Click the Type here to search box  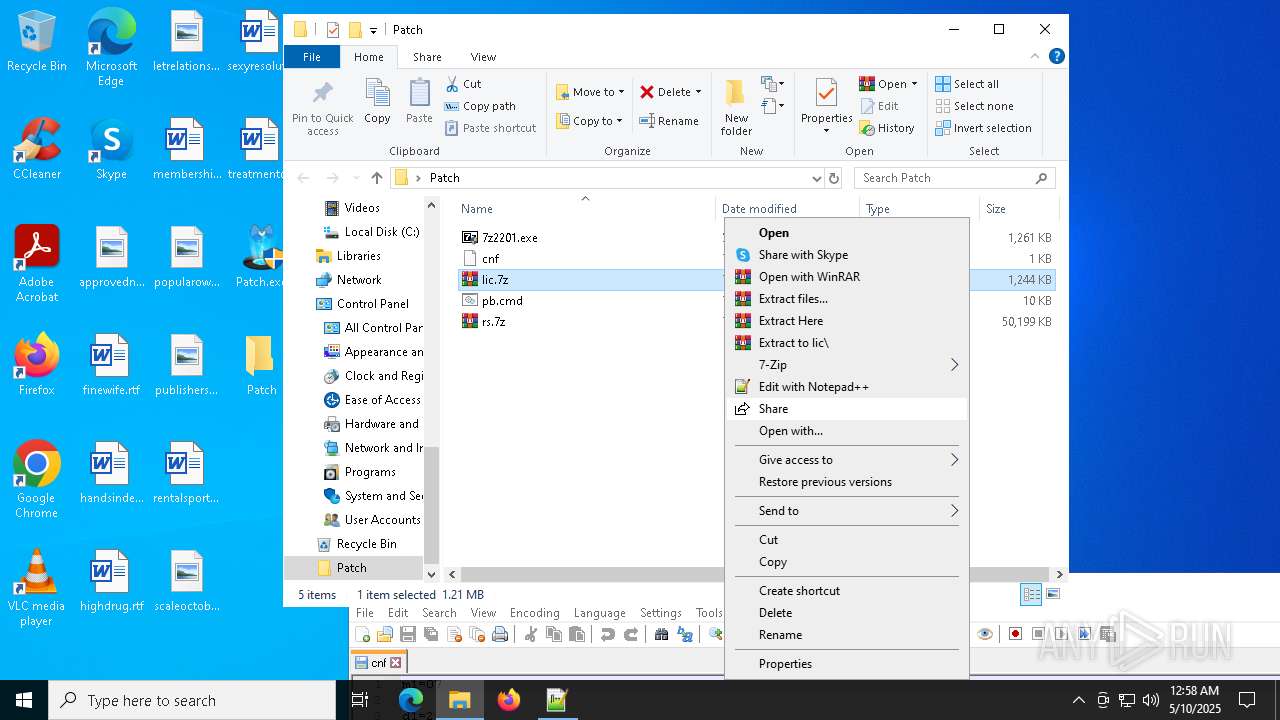click(192, 700)
